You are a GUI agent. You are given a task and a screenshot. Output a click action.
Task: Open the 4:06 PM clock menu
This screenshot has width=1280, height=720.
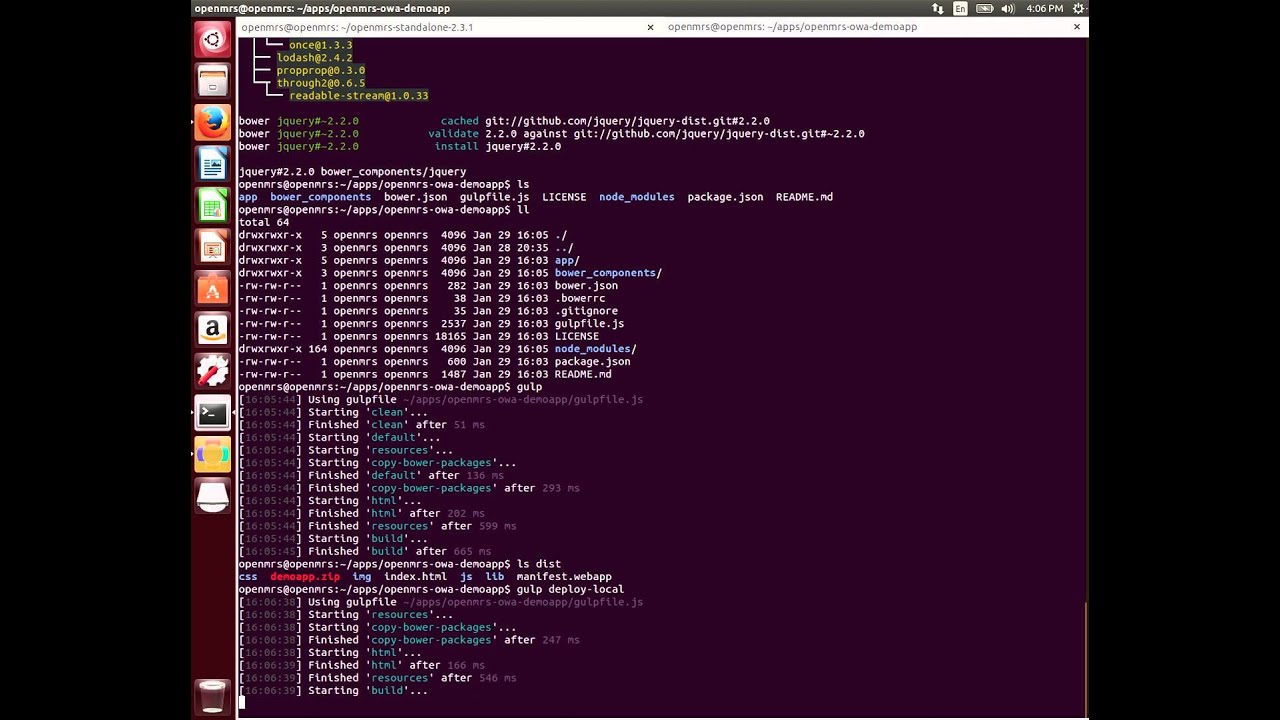click(x=1044, y=8)
